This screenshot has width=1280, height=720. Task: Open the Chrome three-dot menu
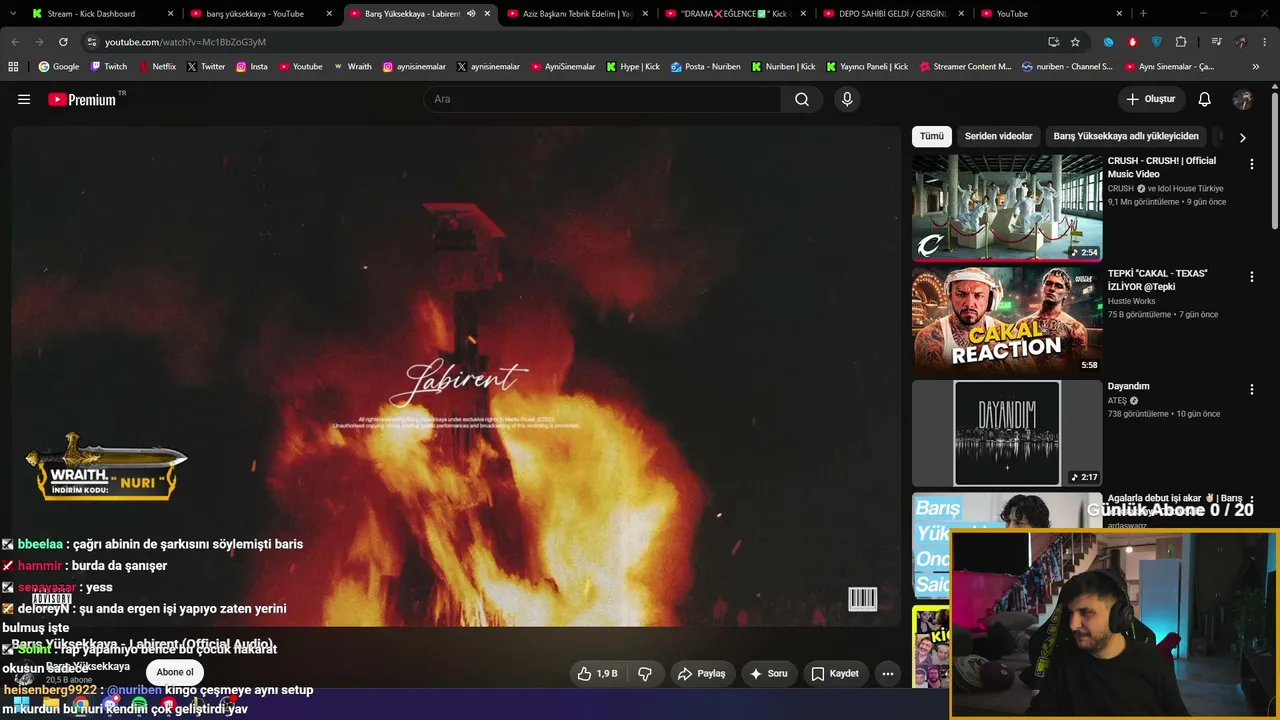coord(1266,42)
